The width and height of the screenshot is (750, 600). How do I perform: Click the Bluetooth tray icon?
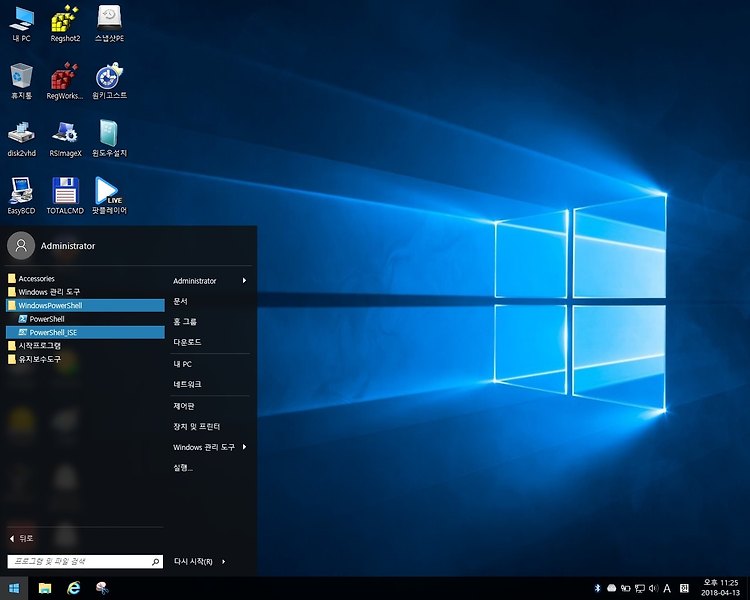[597, 588]
